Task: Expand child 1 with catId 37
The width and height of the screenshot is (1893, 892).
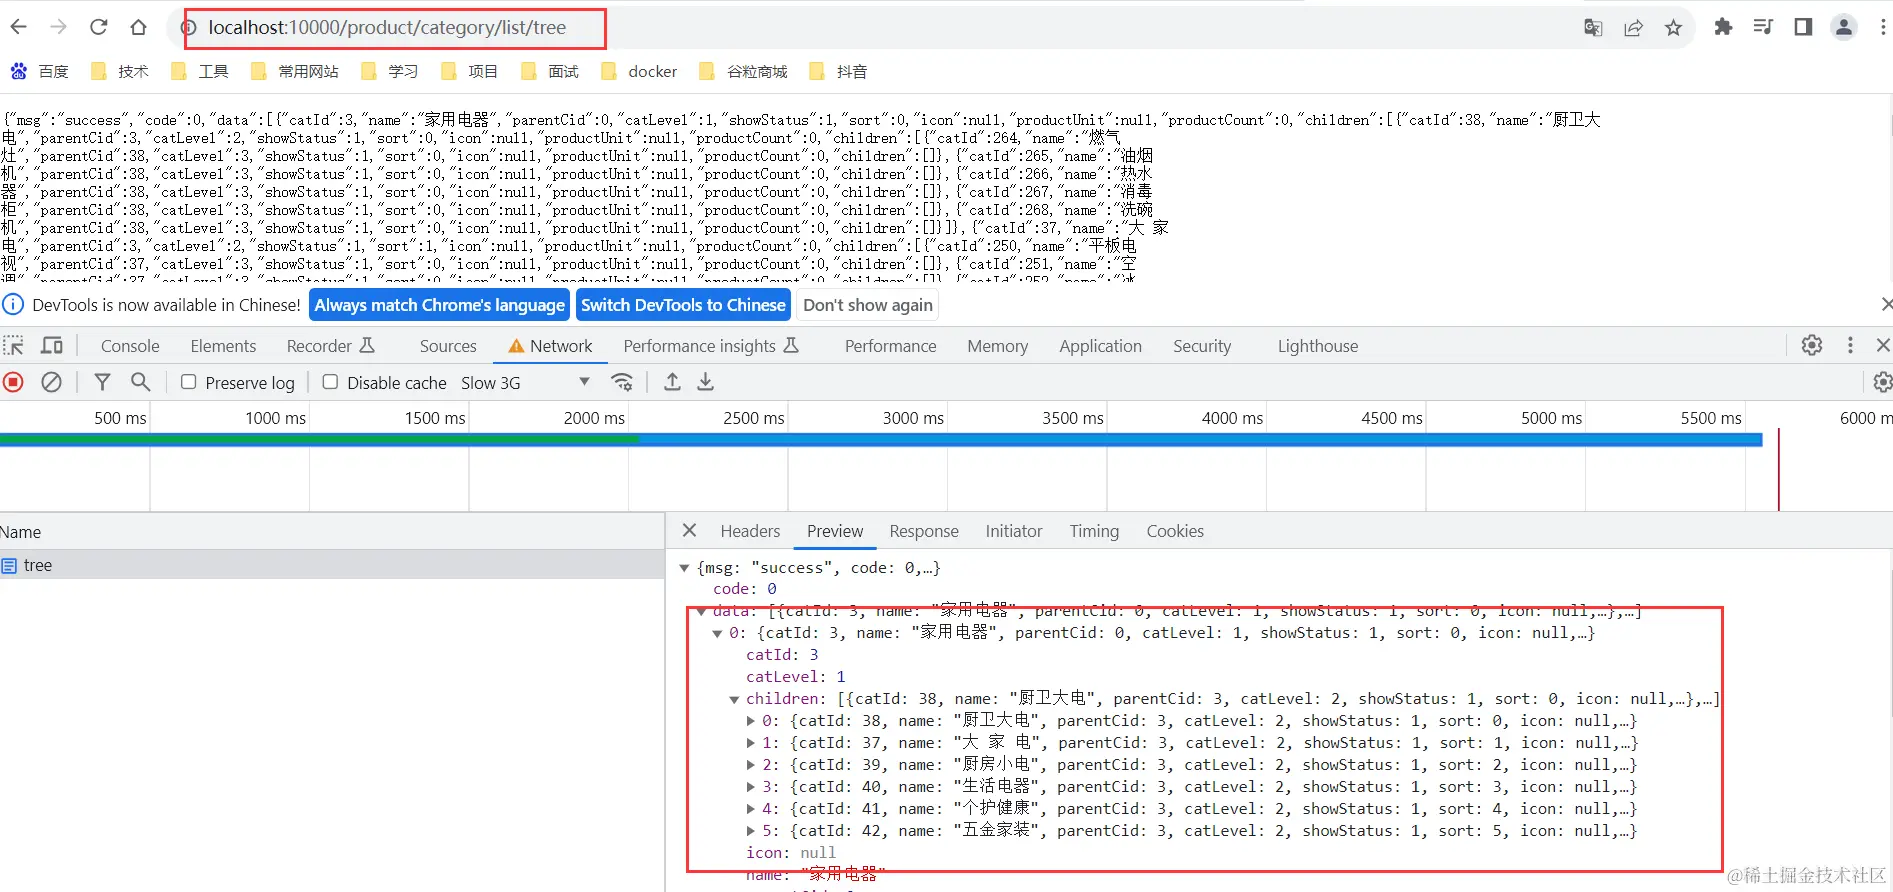Action: (x=751, y=743)
